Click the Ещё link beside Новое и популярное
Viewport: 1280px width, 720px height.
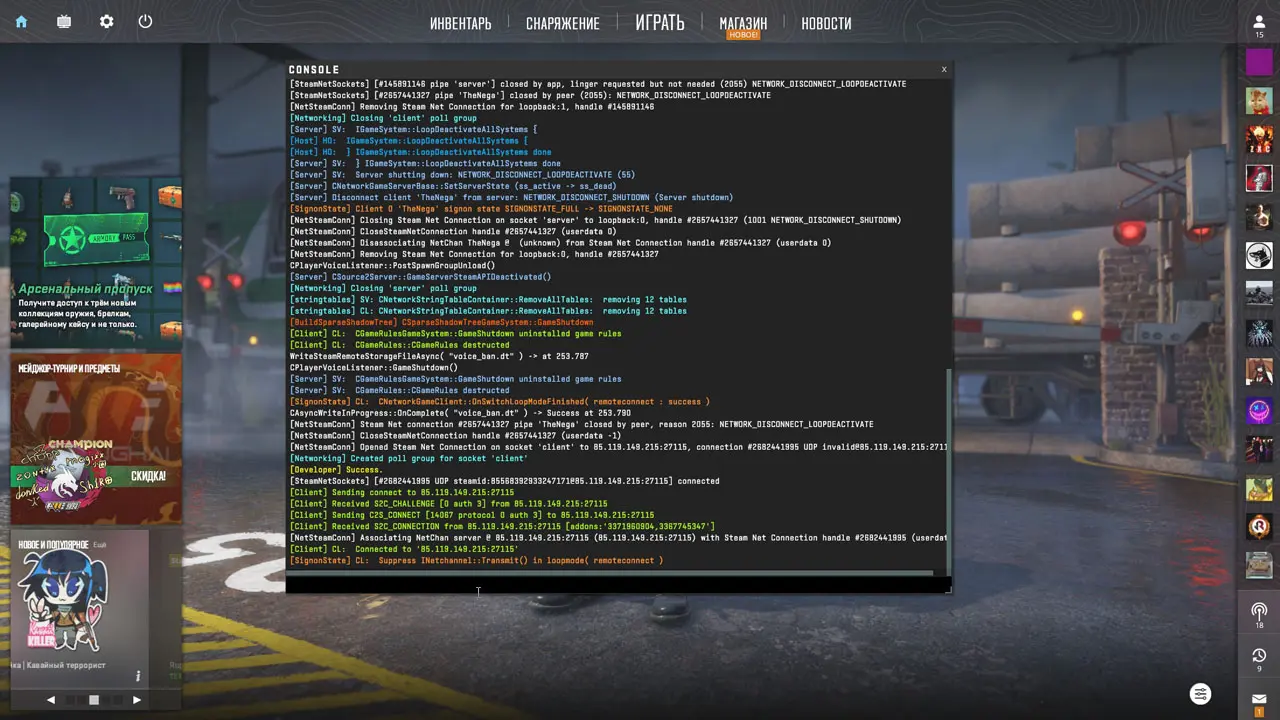click(x=100, y=545)
